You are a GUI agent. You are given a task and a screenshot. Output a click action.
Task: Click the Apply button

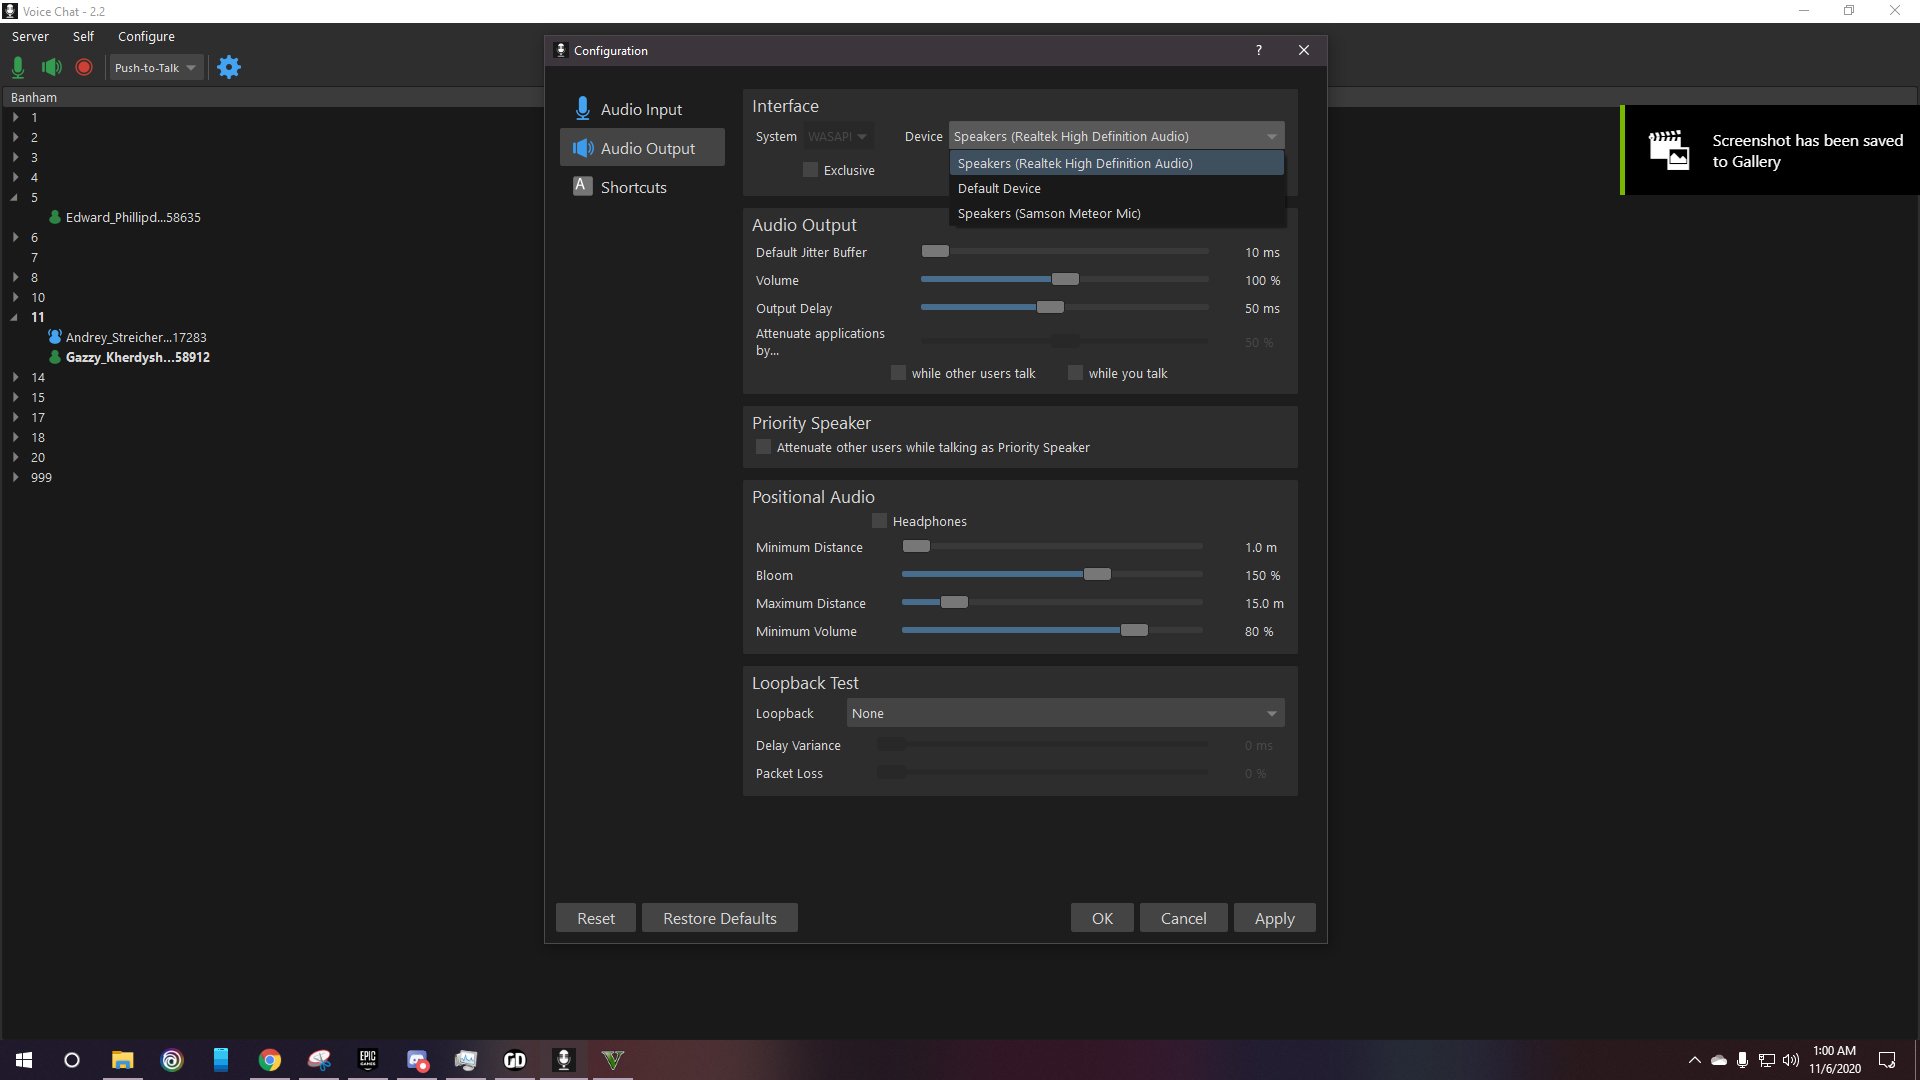click(1274, 918)
